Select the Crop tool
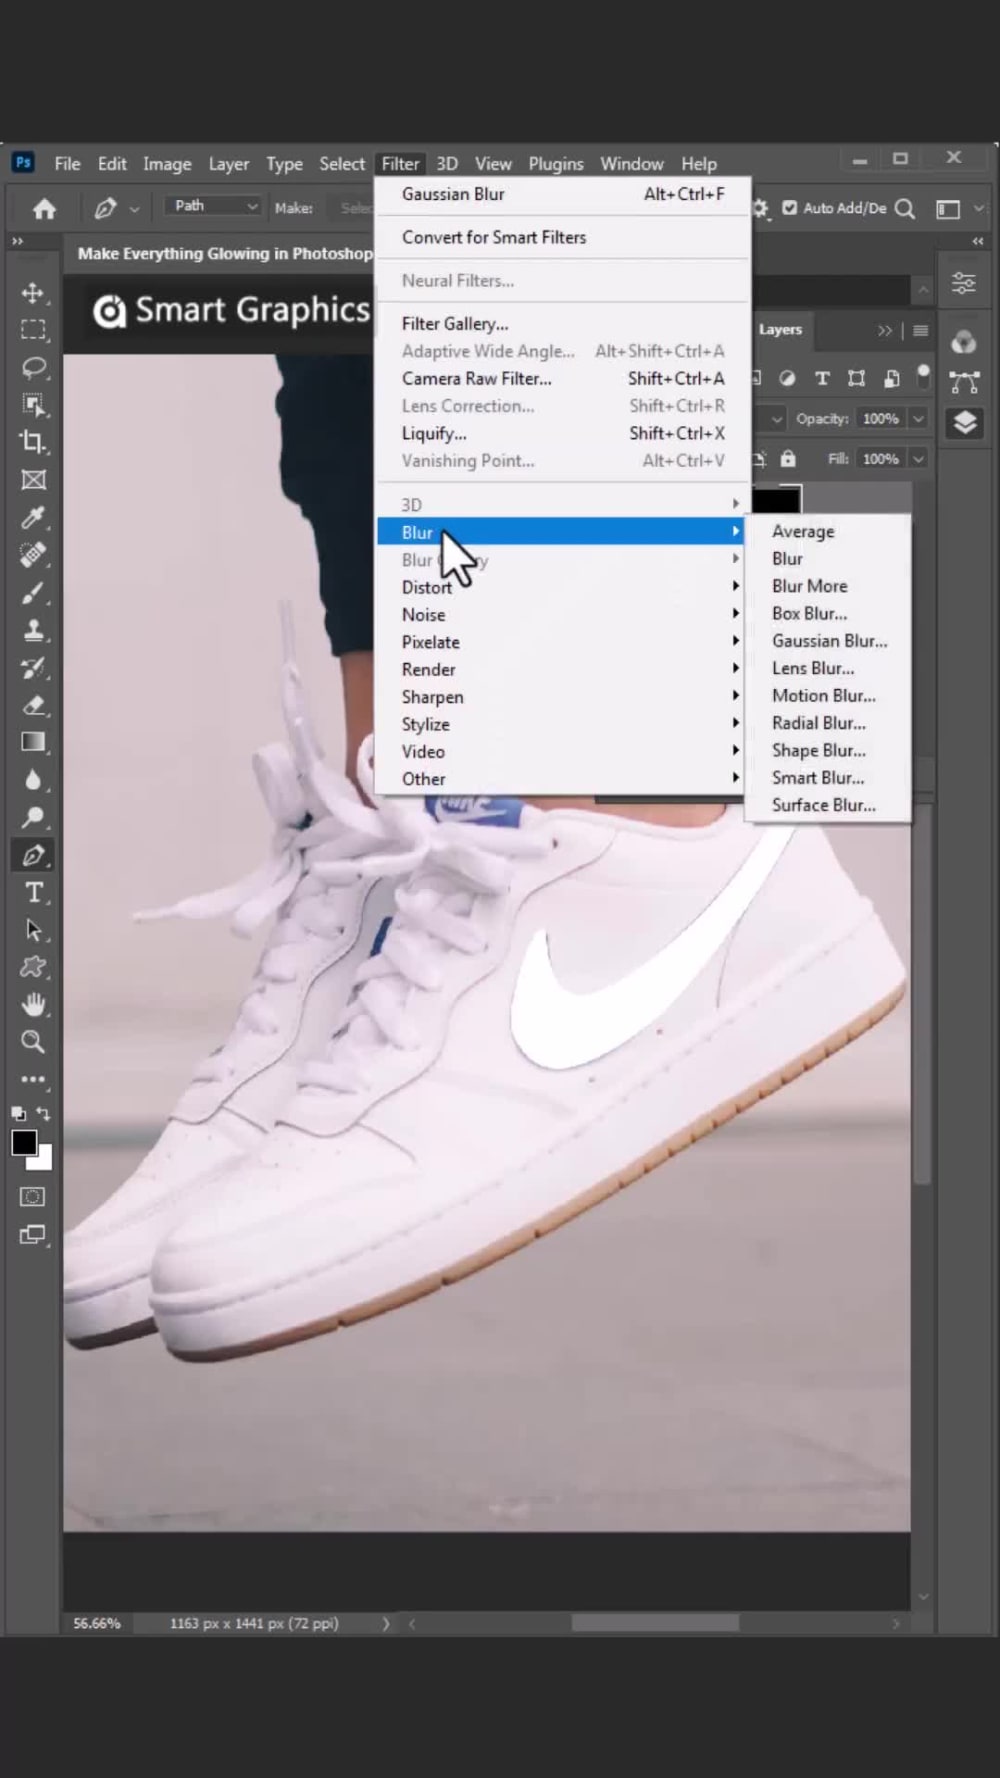This screenshot has width=1000, height=1778. pos(33,442)
